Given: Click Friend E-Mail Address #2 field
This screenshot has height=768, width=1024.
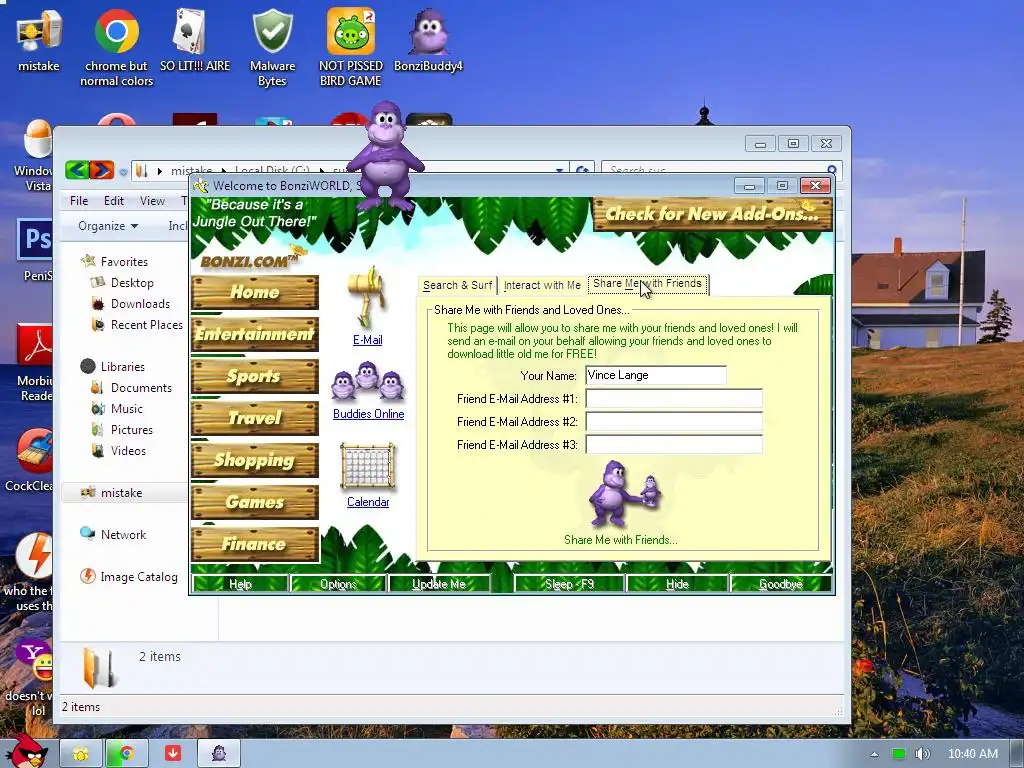Looking at the screenshot, I should [674, 421].
